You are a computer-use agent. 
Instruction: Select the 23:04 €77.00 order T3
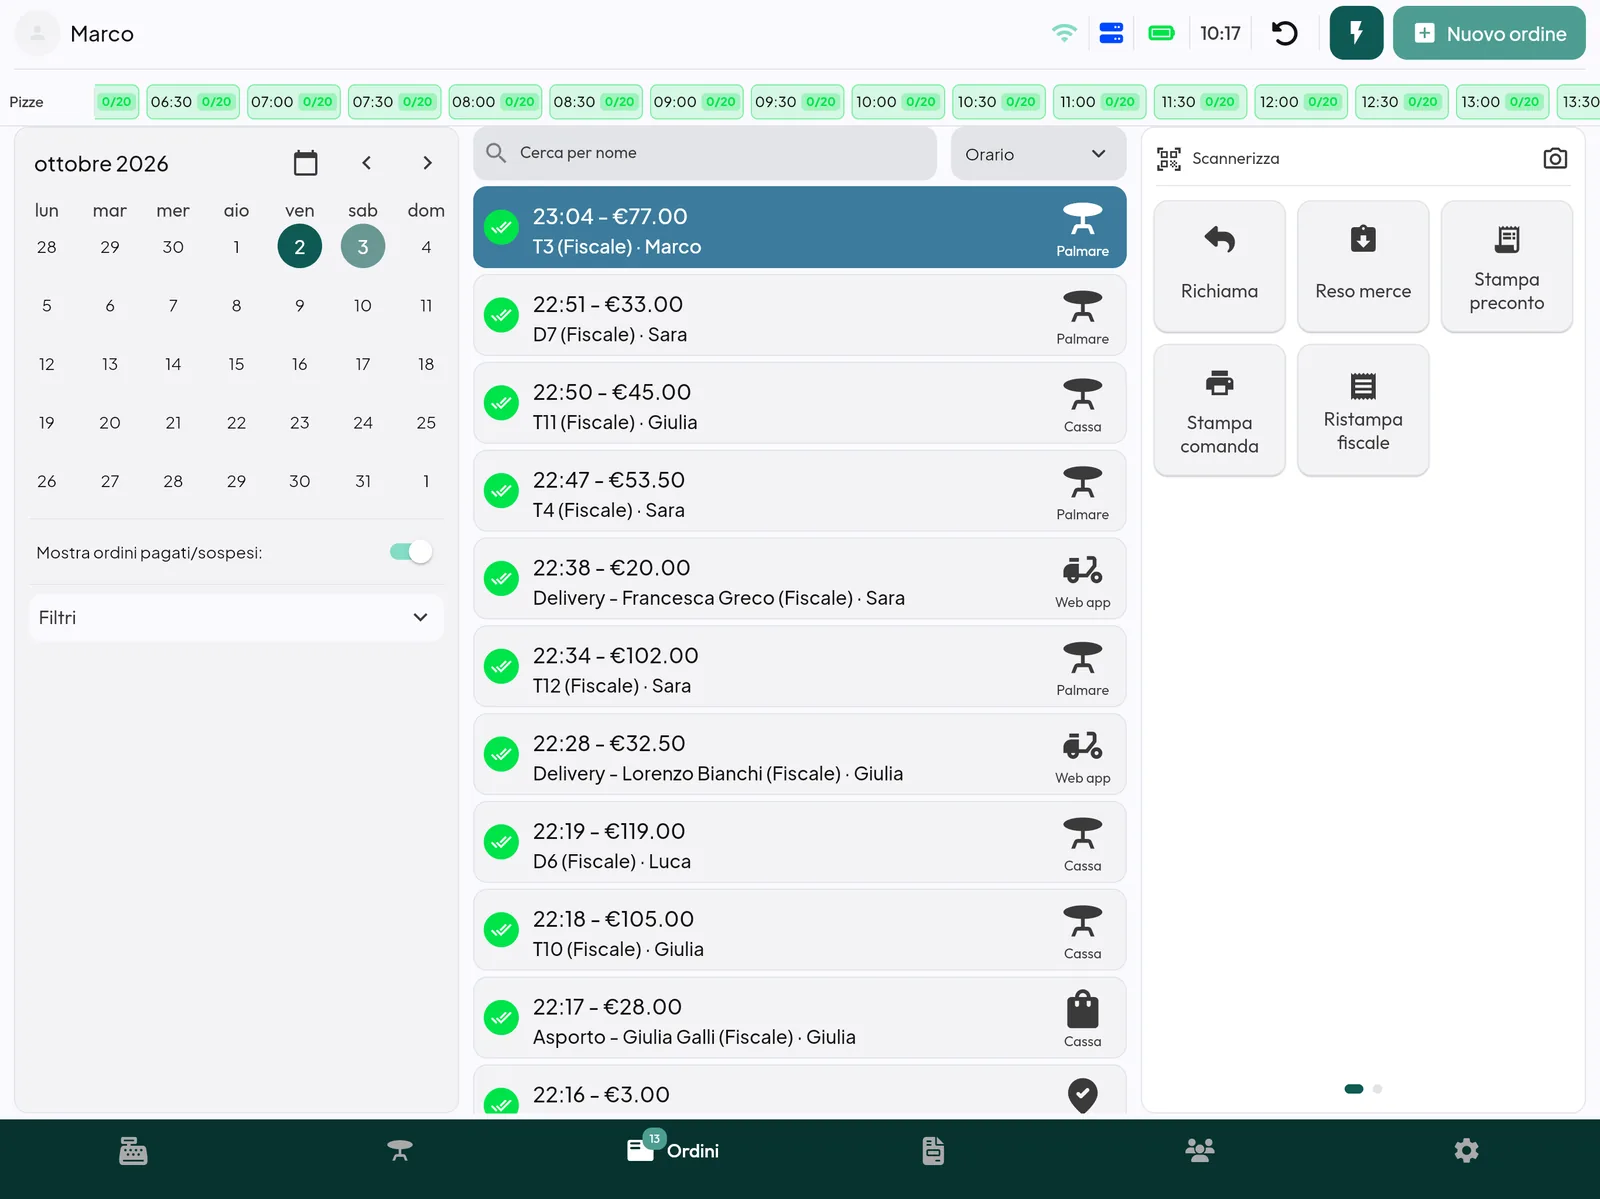[800, 227]
